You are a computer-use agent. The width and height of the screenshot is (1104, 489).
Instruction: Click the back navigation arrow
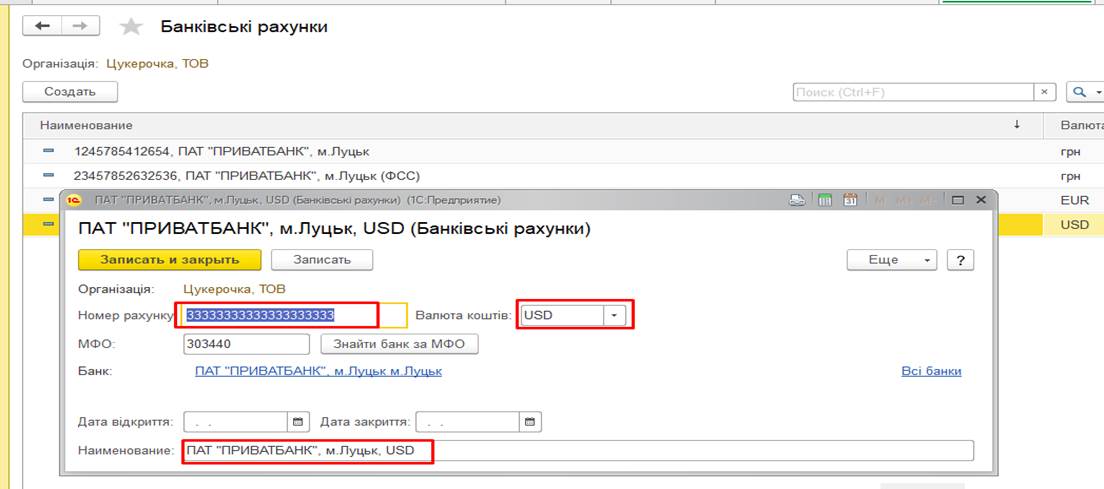[x=42, y=26]
